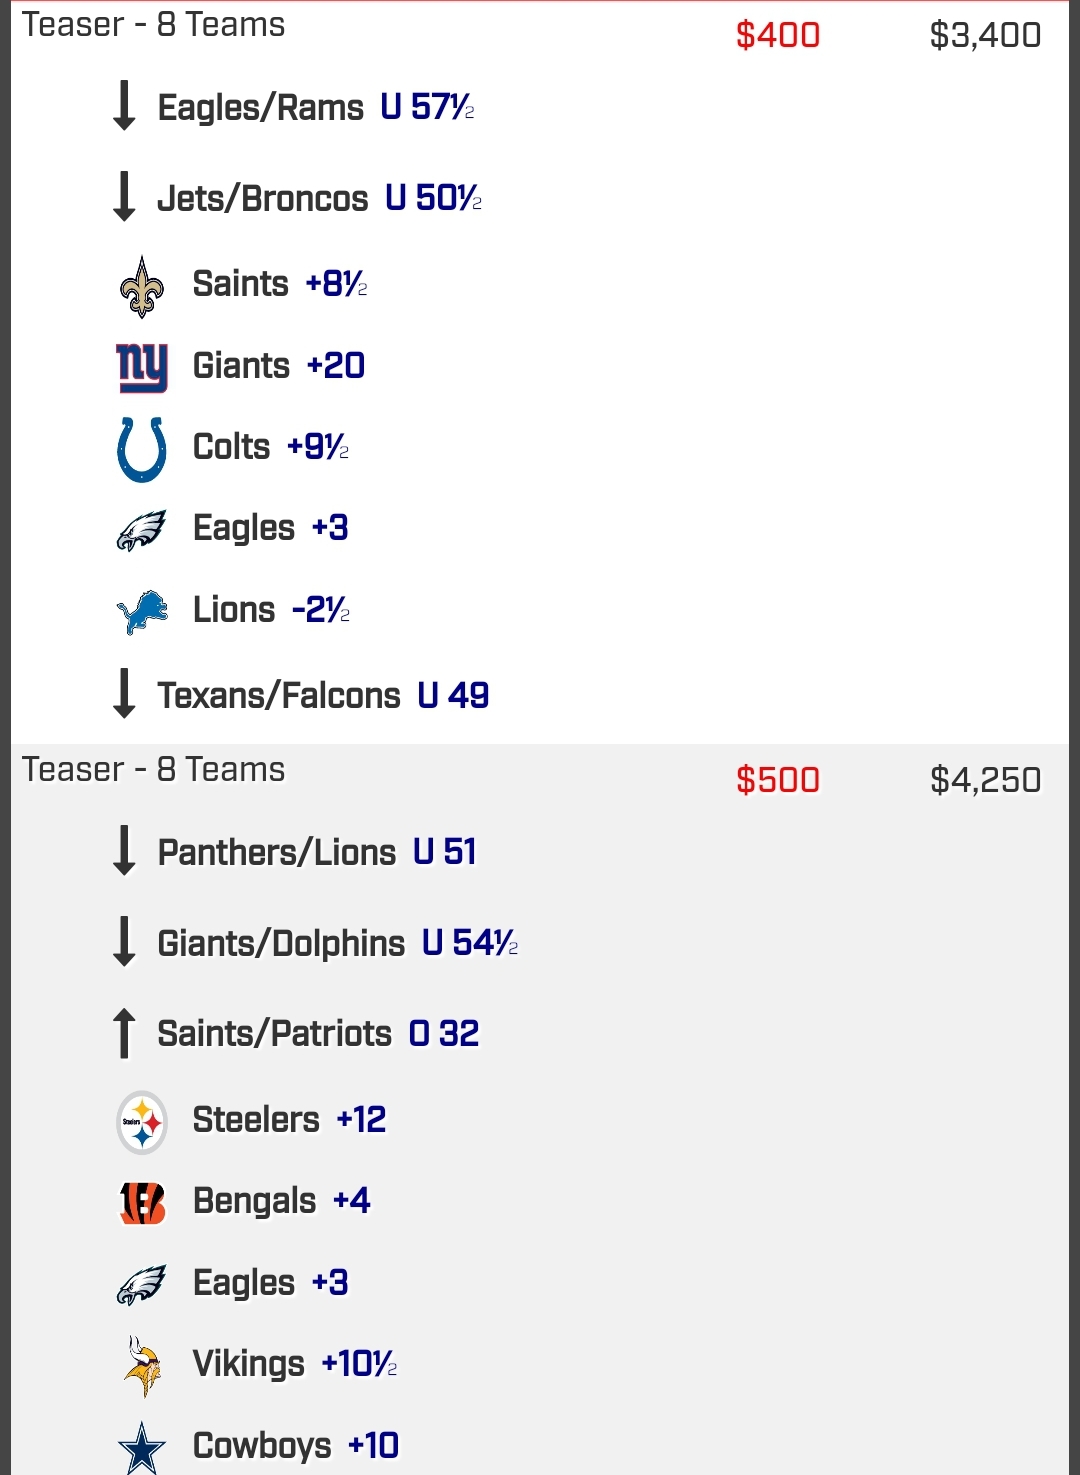Click the Saints/Patriots over arrow
Screen dimensions: 1080x1475
point(124,1033)
